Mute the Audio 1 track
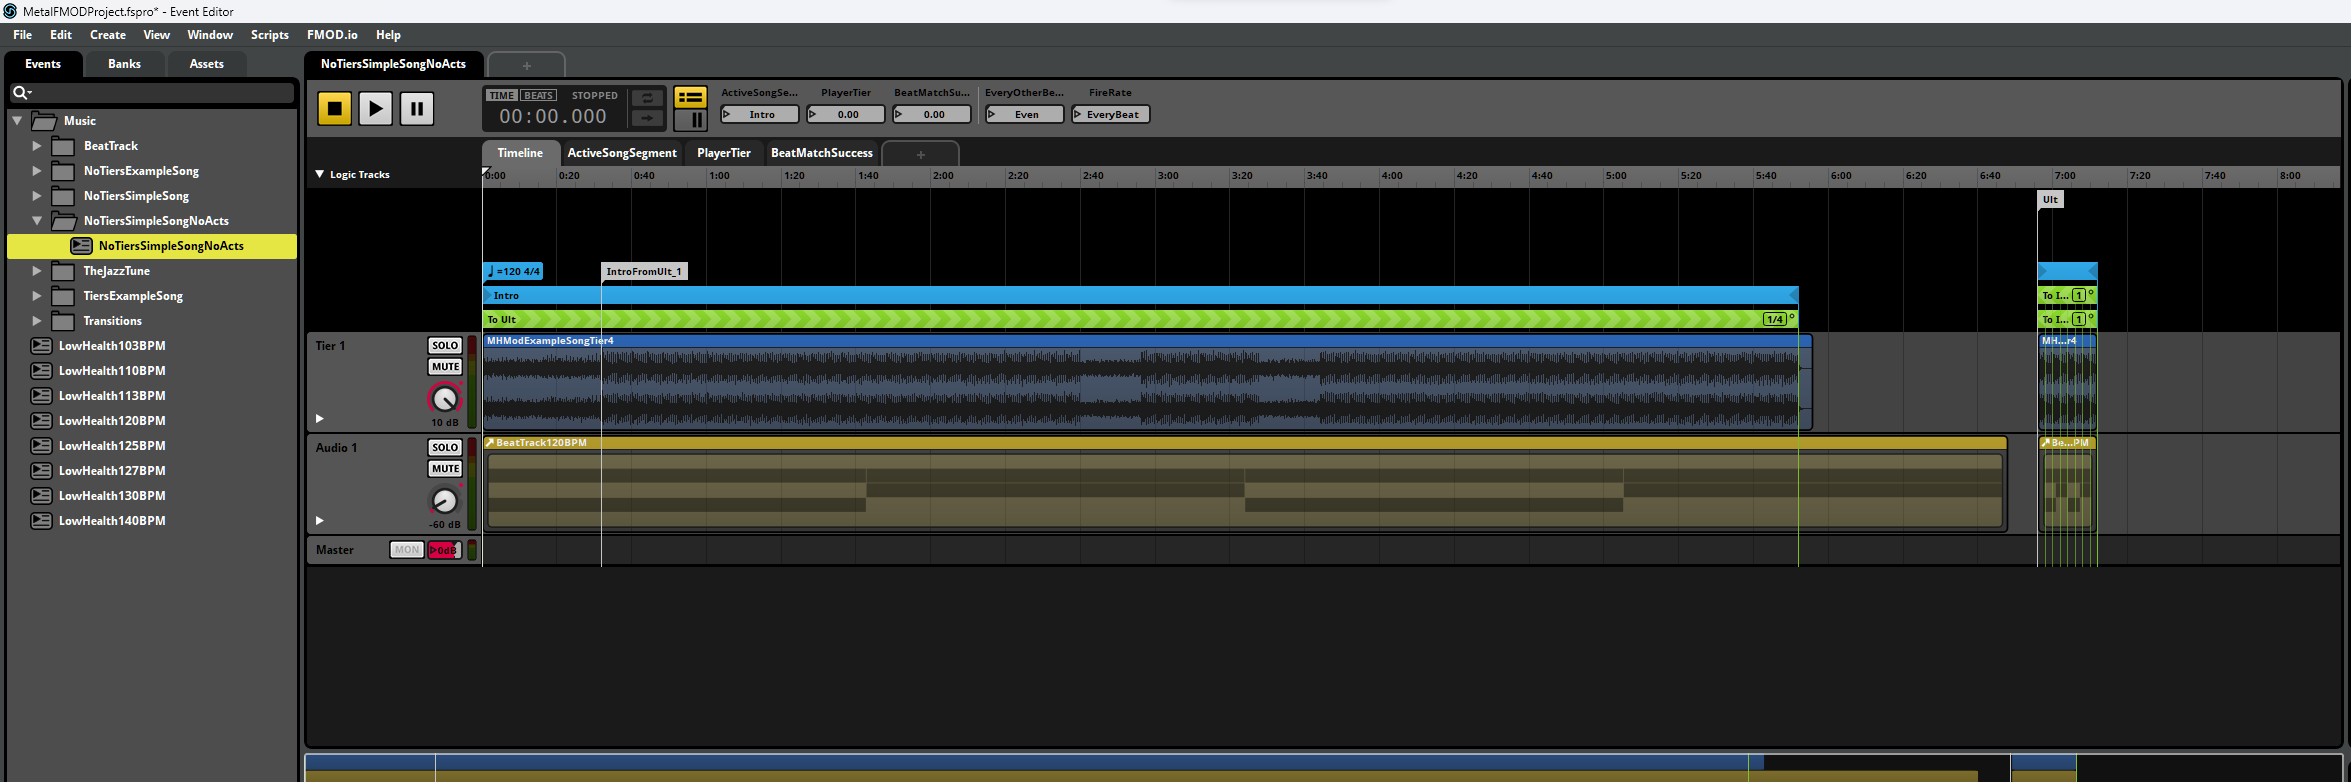Viewport: 2351px width, 782px height. pyautogui.click(x=445, y=468)
